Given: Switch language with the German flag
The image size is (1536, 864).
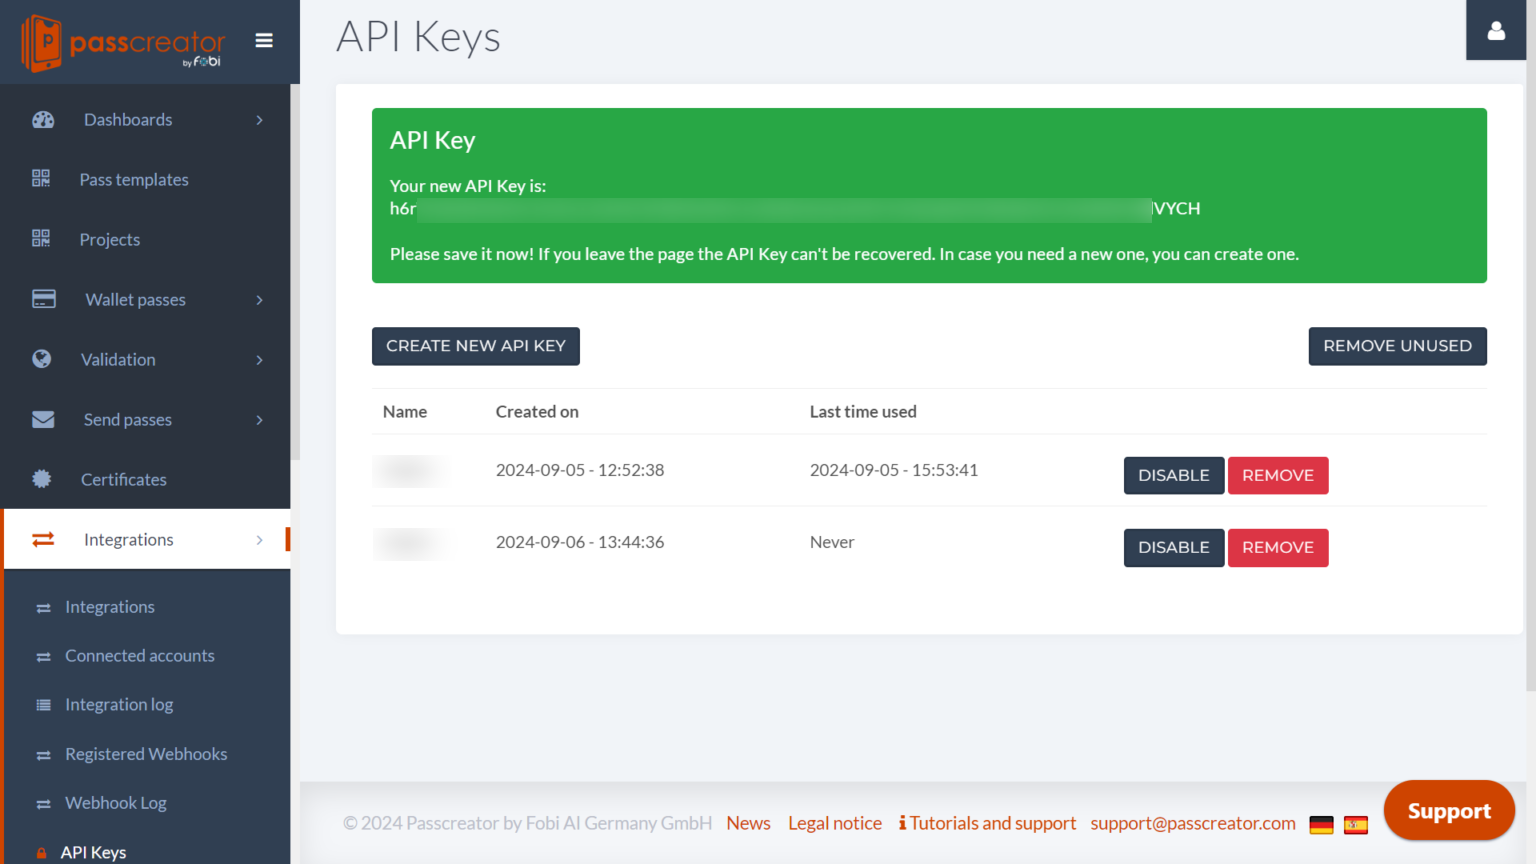Looking at the screenshot, I should coord(1321,825).
